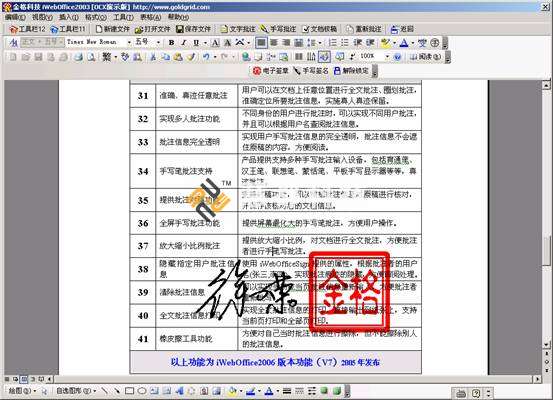553x400 pixels.
Task: Click the character border A icon
Action: (215, 43)
